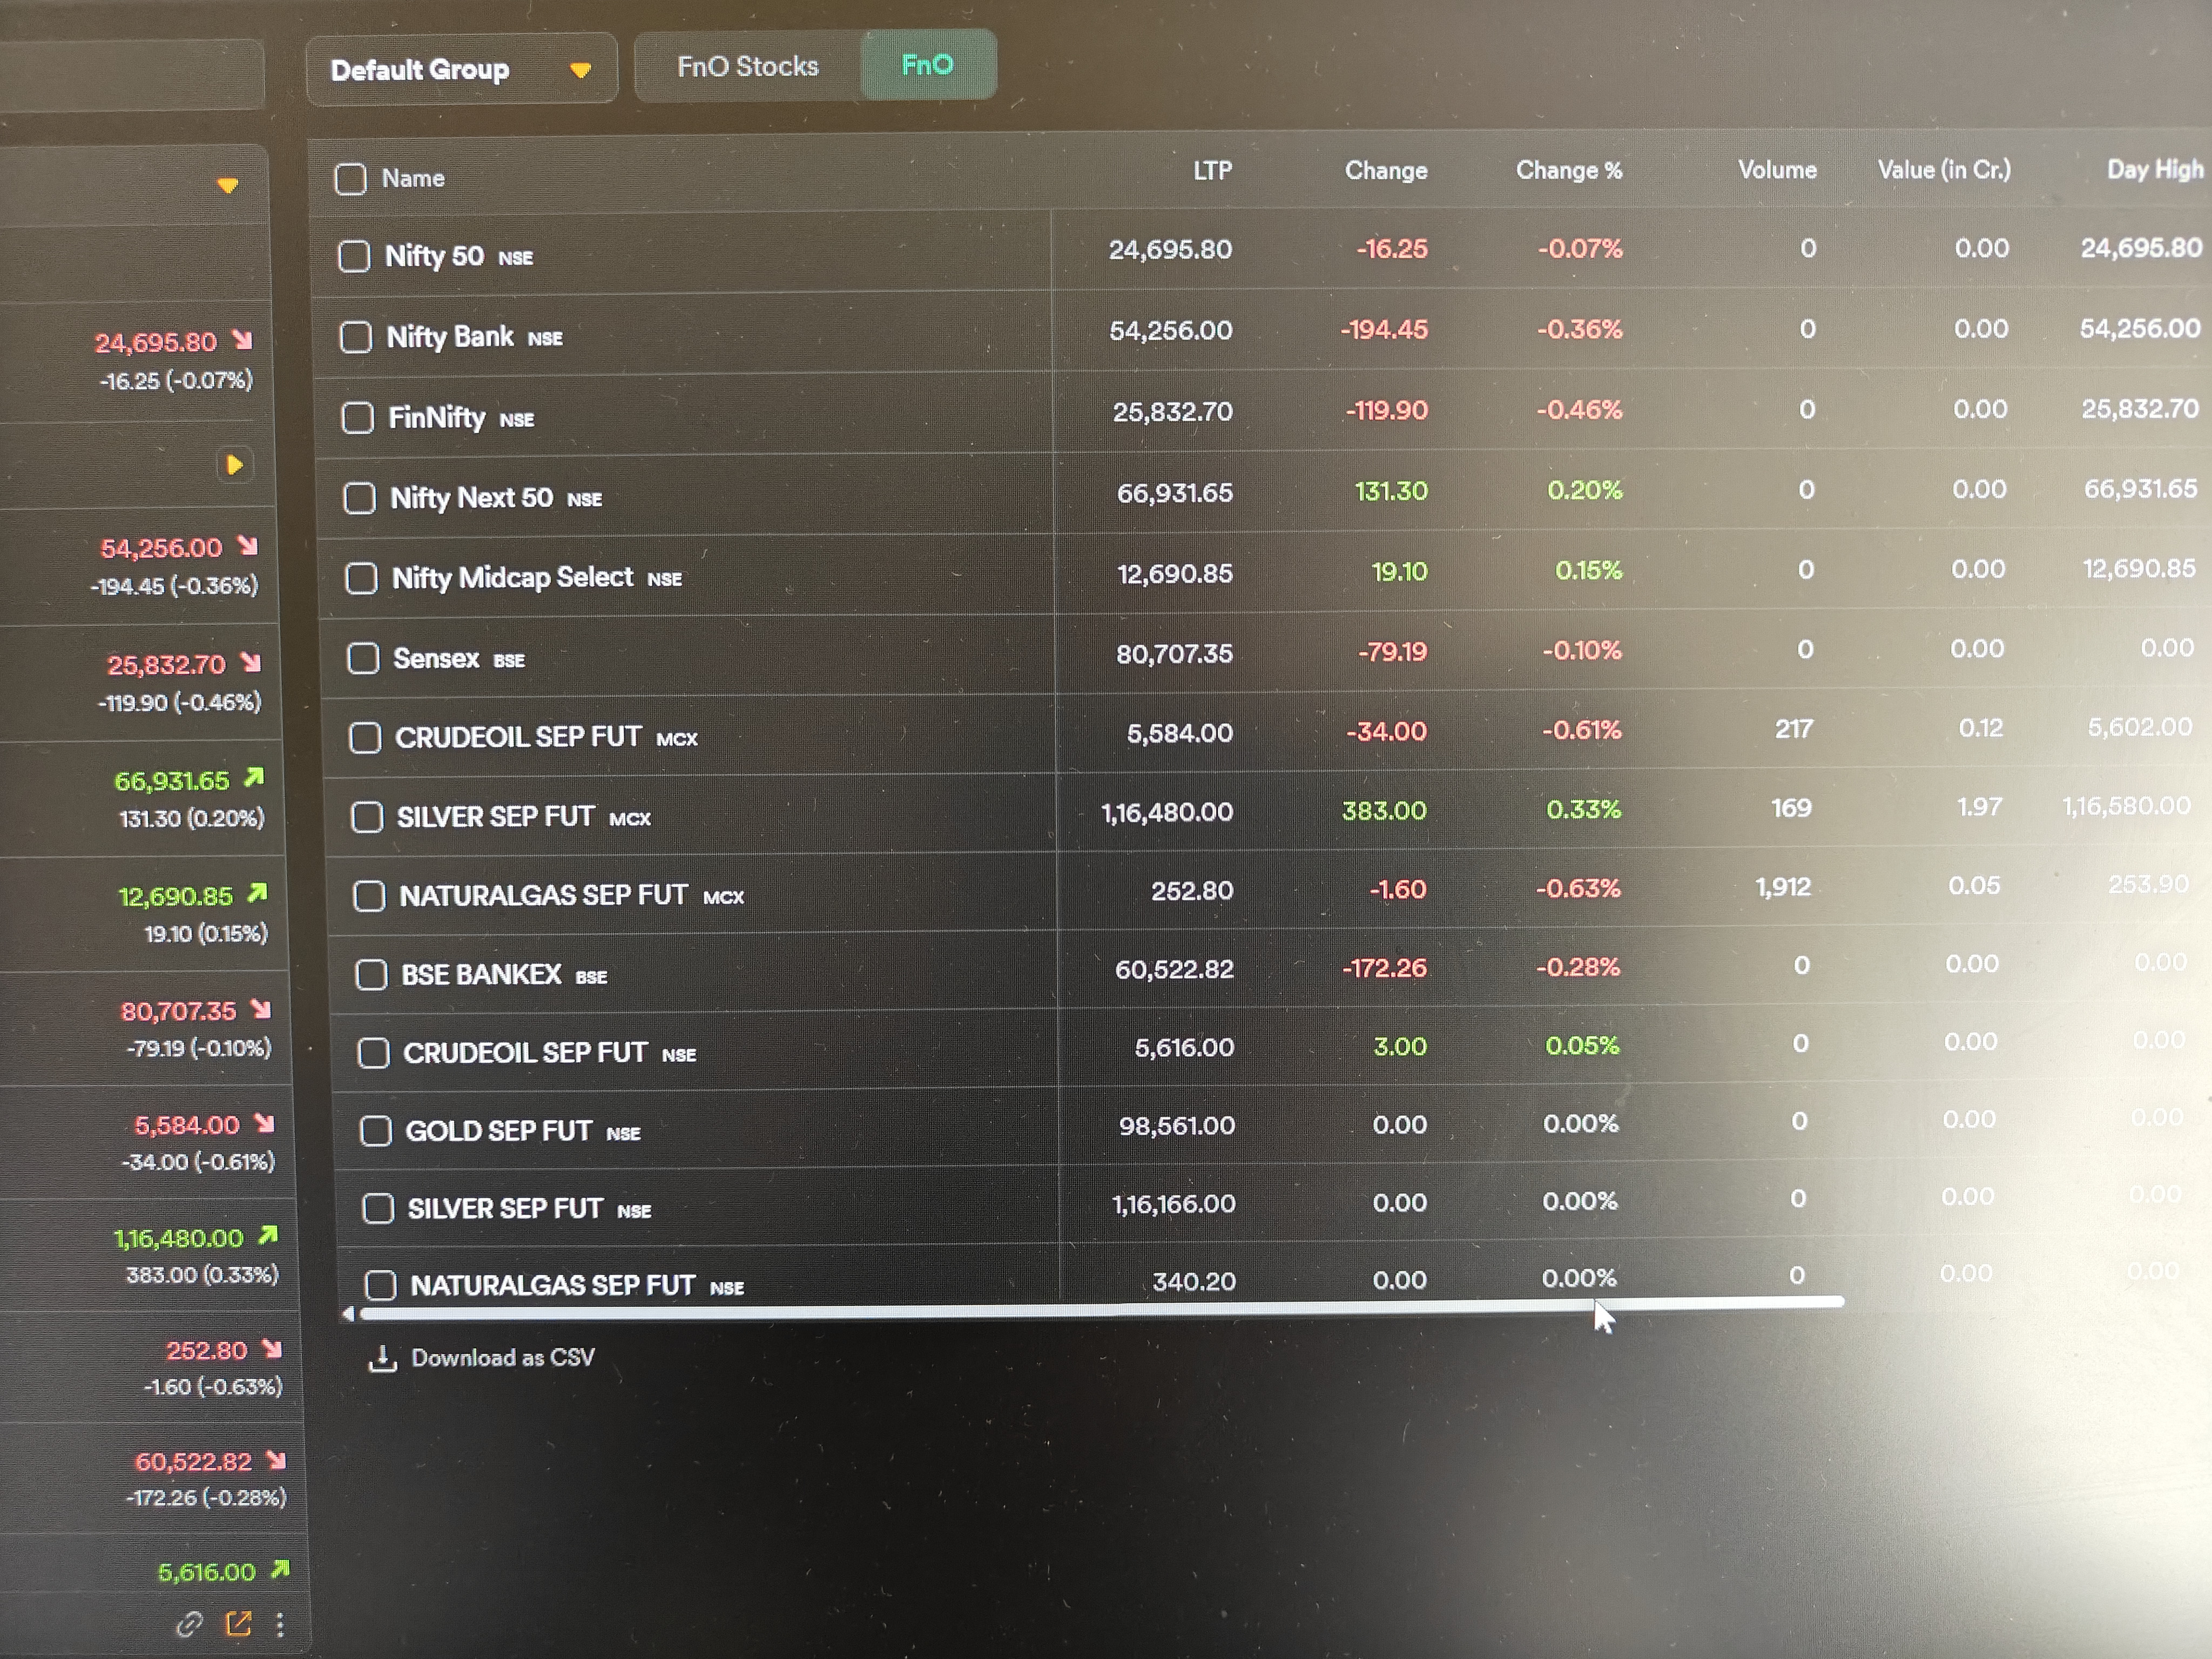Toggle the select-all checkbox beside Name

tap(350, 179)
